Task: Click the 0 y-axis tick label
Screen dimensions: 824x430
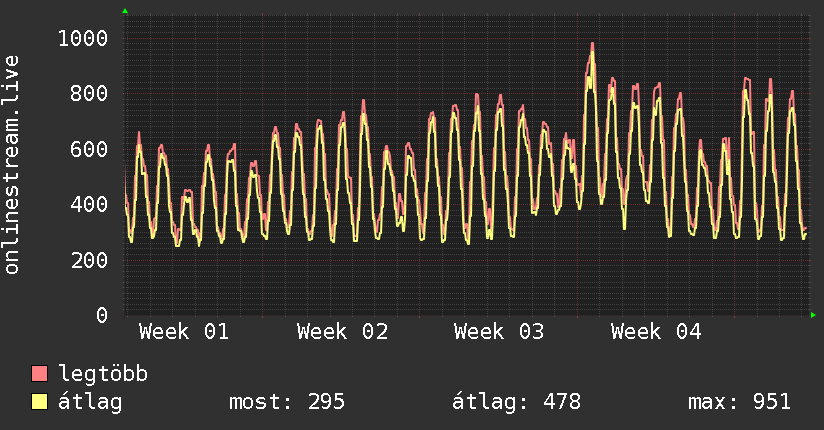Action: click(x=102, y=315)
